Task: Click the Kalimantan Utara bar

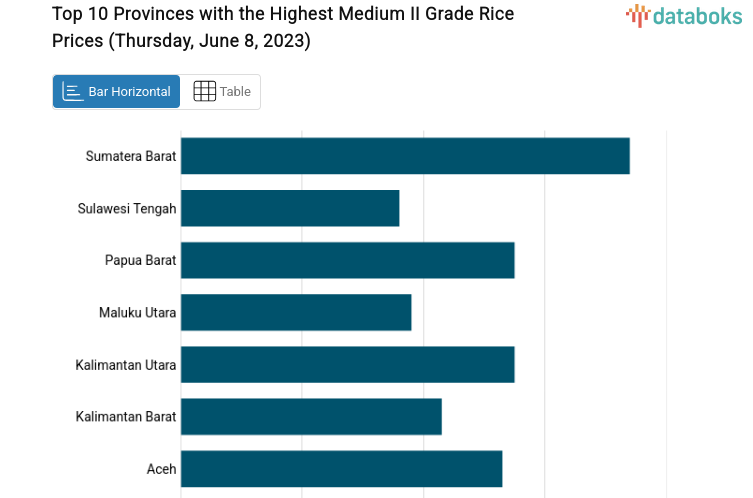Action: coord(347,364)
